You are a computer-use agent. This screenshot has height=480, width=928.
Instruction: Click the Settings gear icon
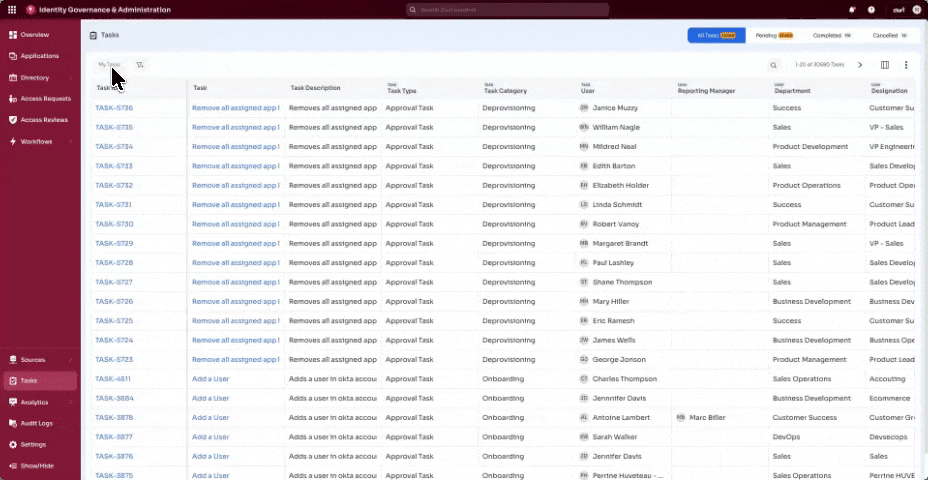tap(13, 444)
